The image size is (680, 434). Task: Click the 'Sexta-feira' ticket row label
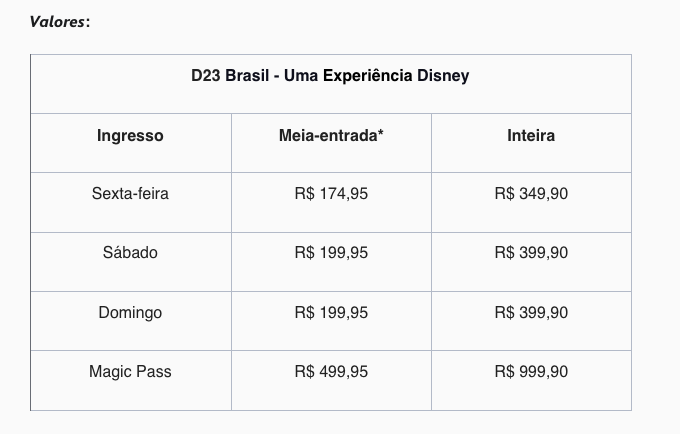click(x=130, y=194)
